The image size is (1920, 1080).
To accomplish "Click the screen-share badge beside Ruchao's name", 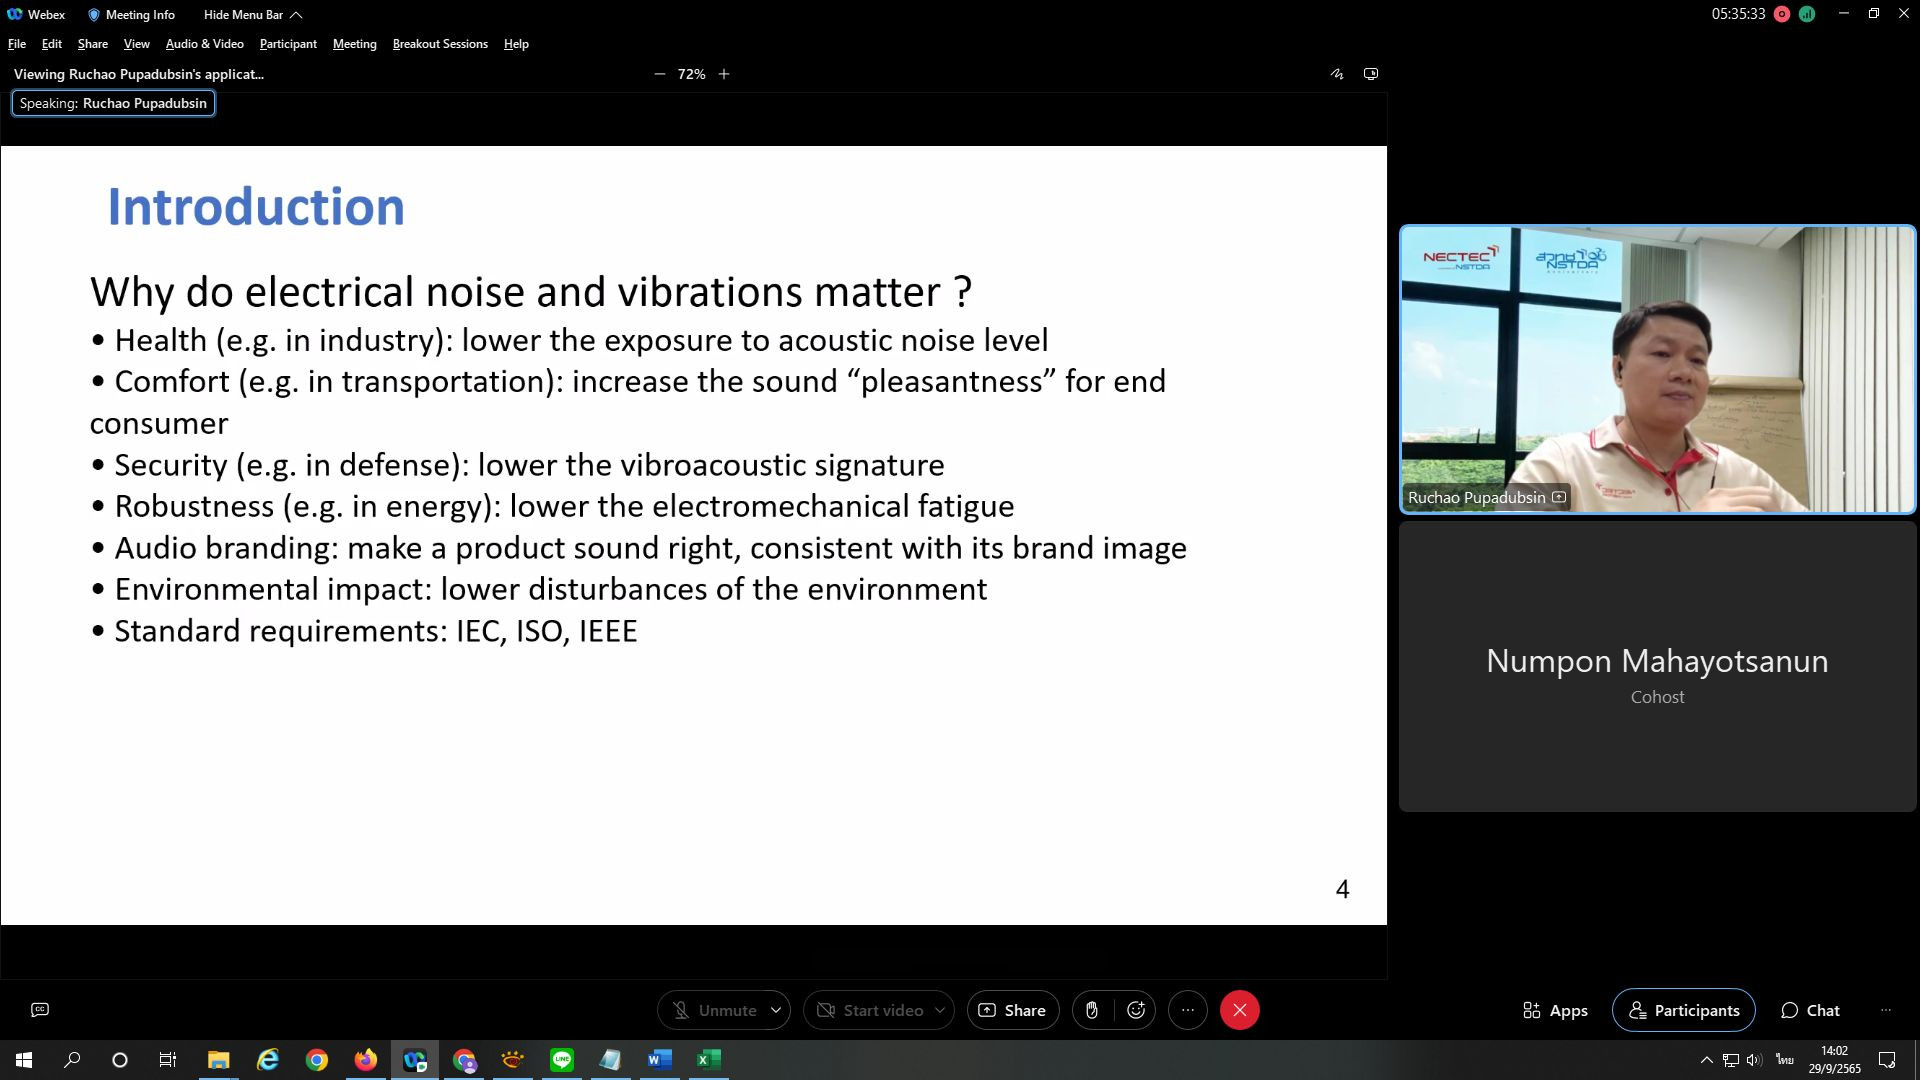I will tap(1559, 497).
